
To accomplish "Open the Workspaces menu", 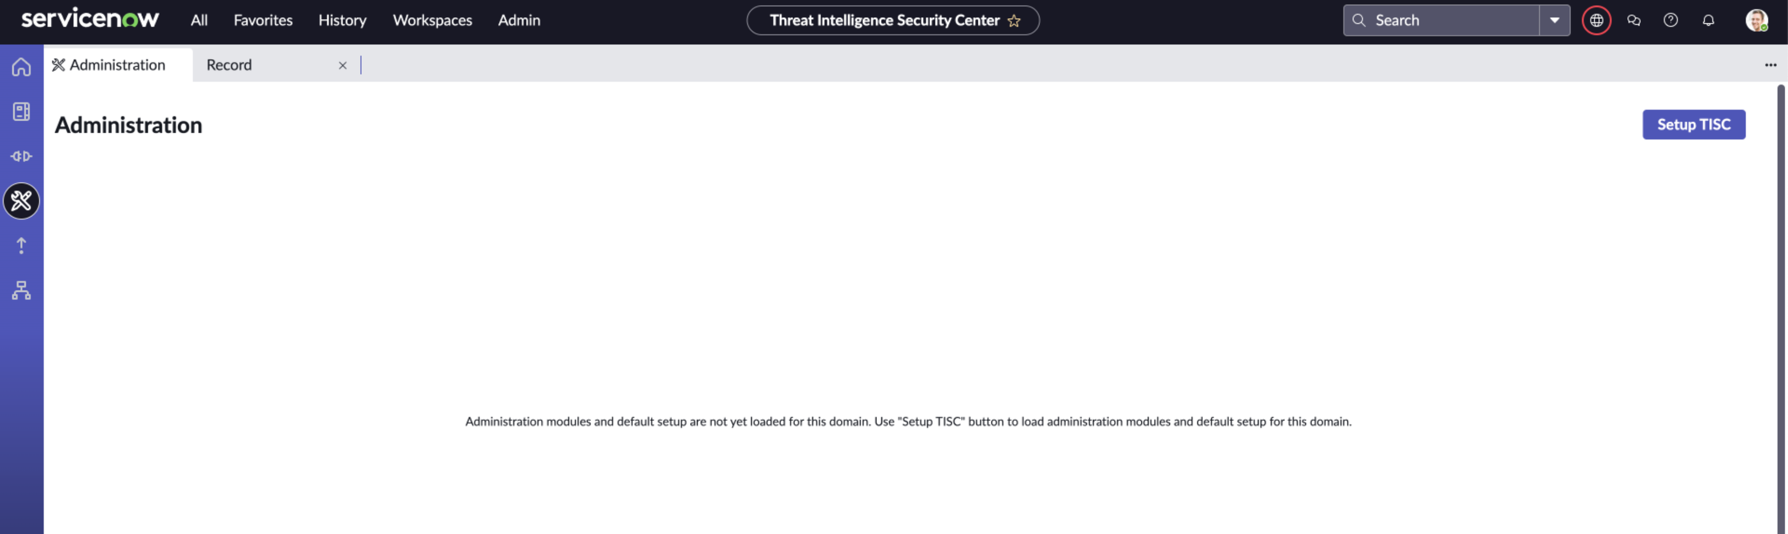I will (432, 20).
